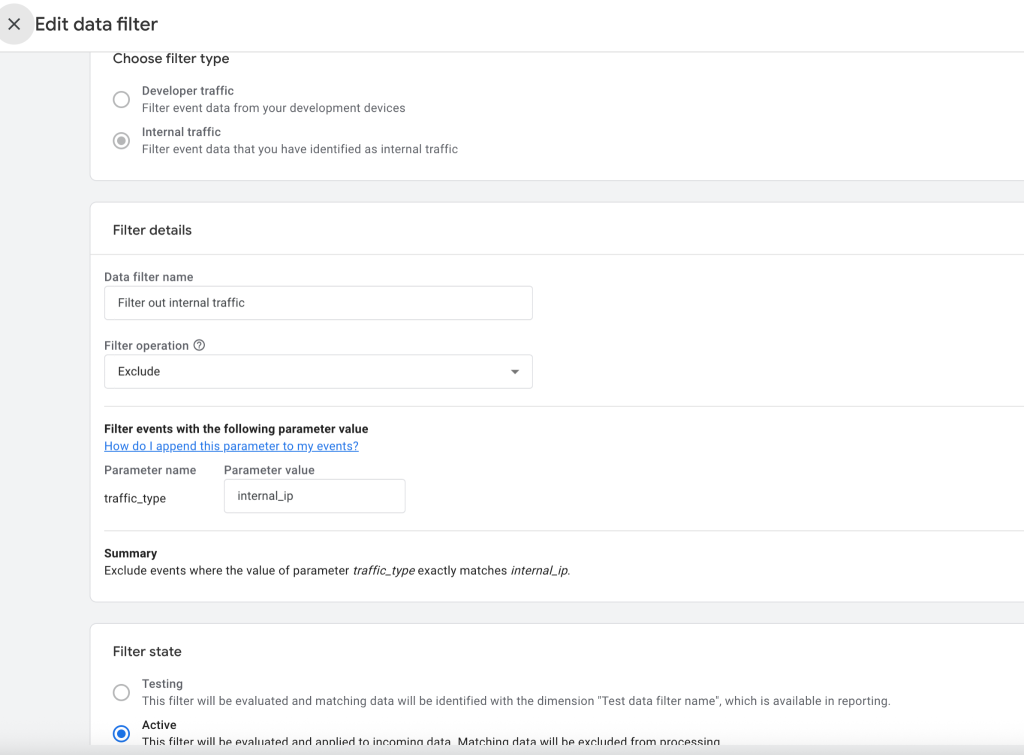Expand the Filter operation dropdown arrow

(515, 372)
